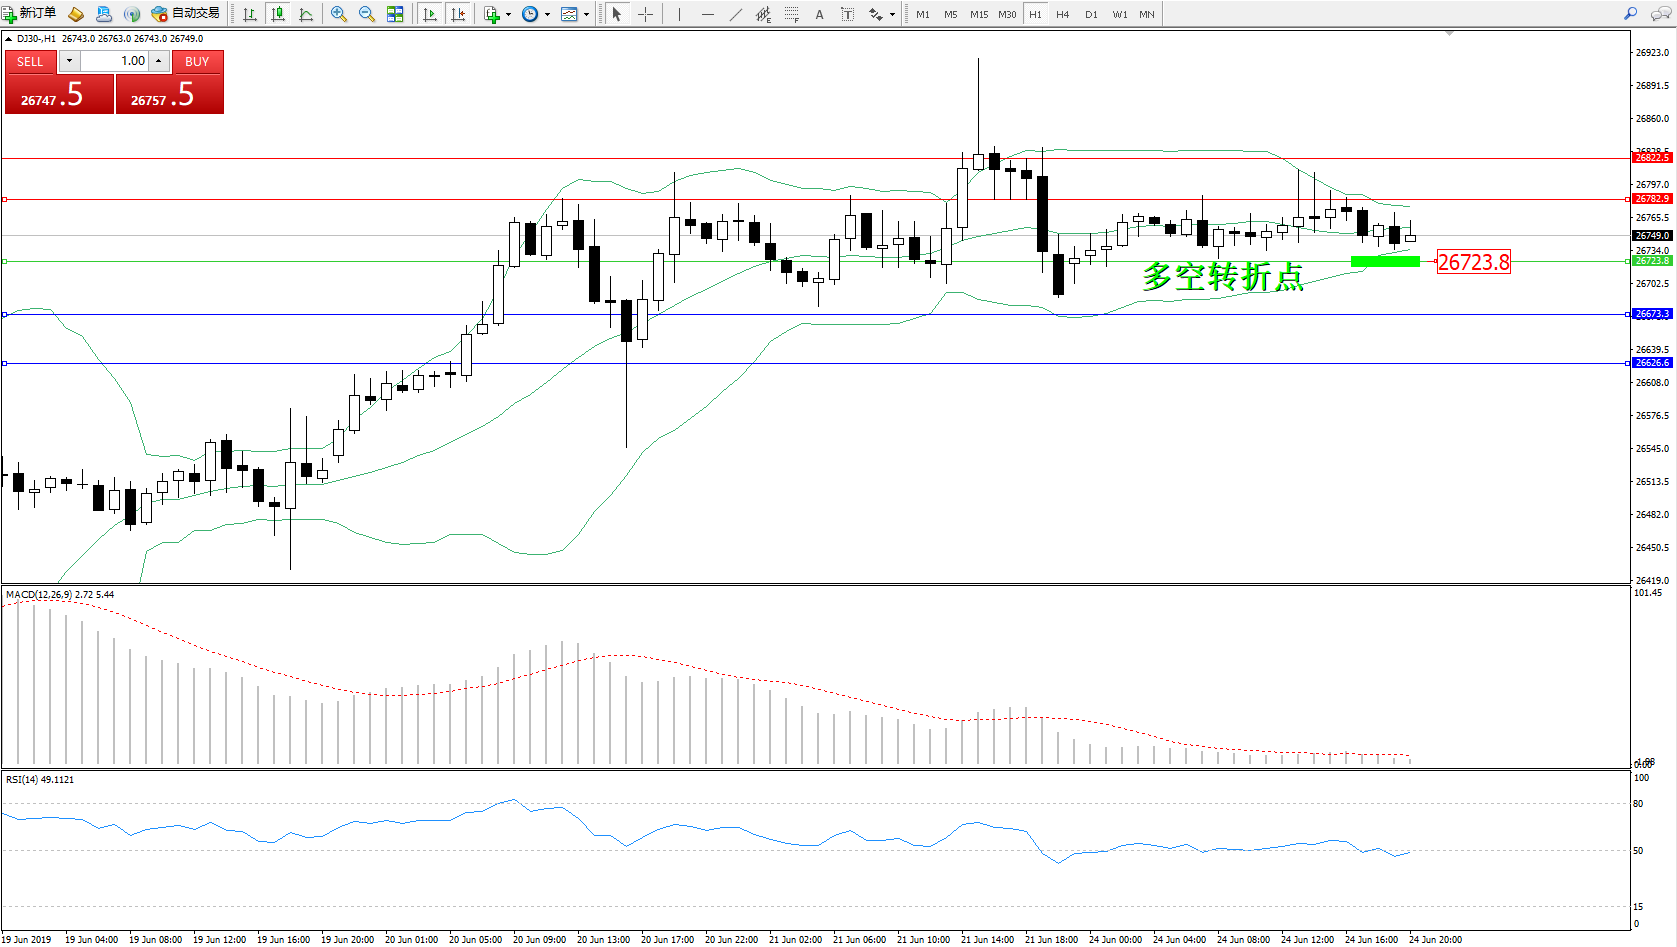
Task: Select the crosshair tool
Action: pyautogui.click(x=645, y=14)
